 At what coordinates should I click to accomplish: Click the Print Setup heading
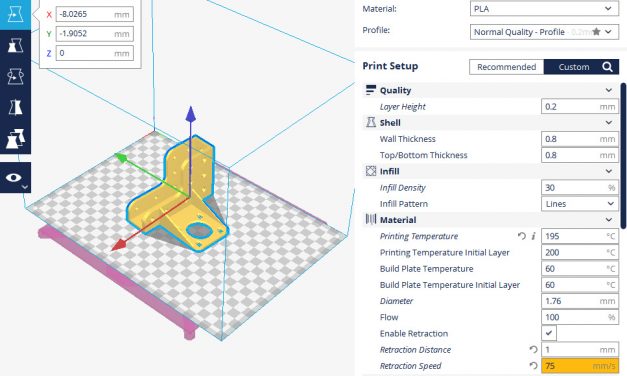(390, 66)
